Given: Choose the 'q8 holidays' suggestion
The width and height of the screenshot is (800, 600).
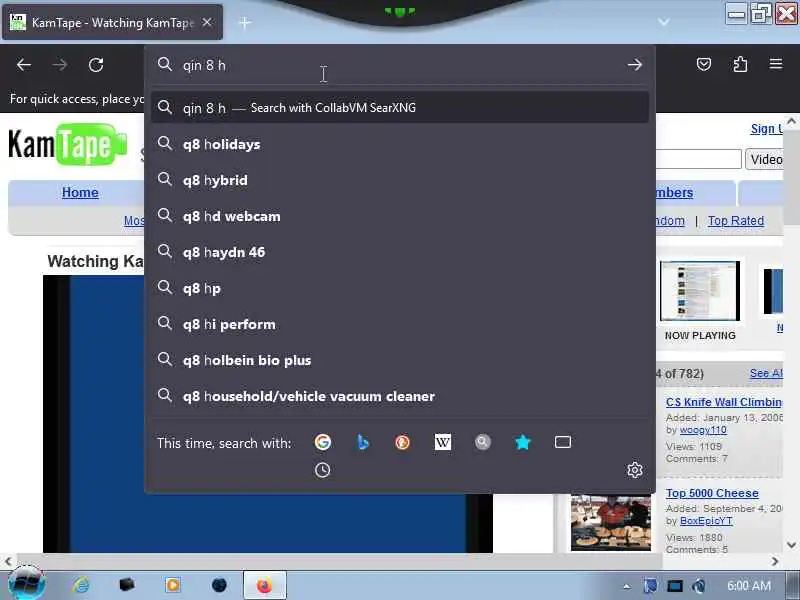Looking at the screenshot, I should point(400,144).
